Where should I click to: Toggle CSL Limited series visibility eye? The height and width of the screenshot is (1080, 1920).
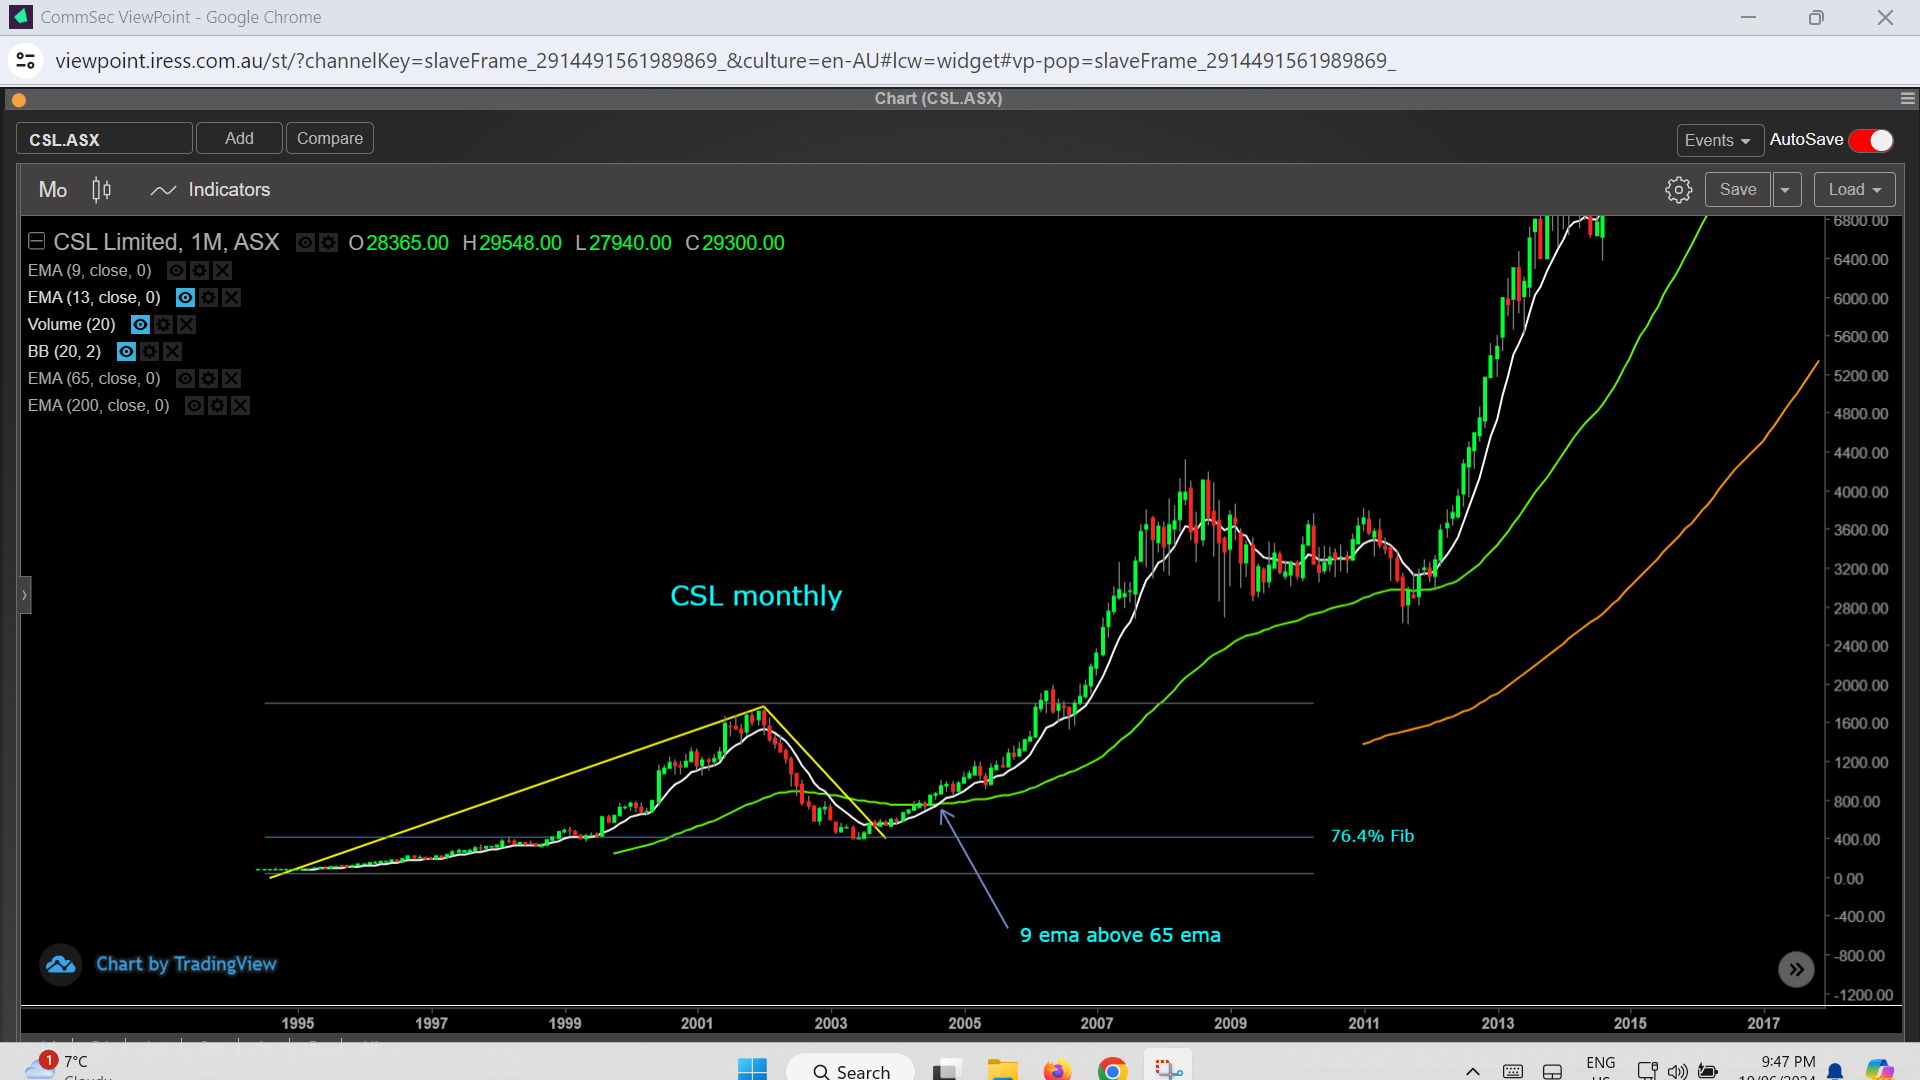coord(306,242)
